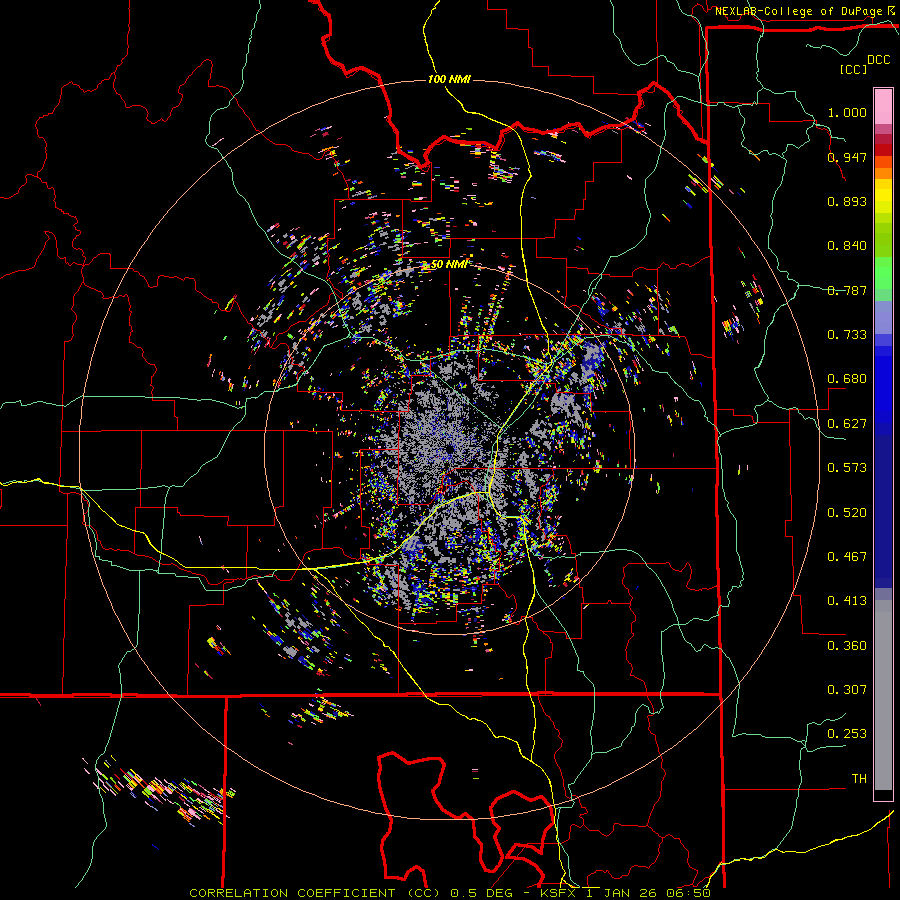This screenshot has width=900, height=900.
Task: Click the Correlation Coefficient caption at bottom
Action: tap(450, 893)
